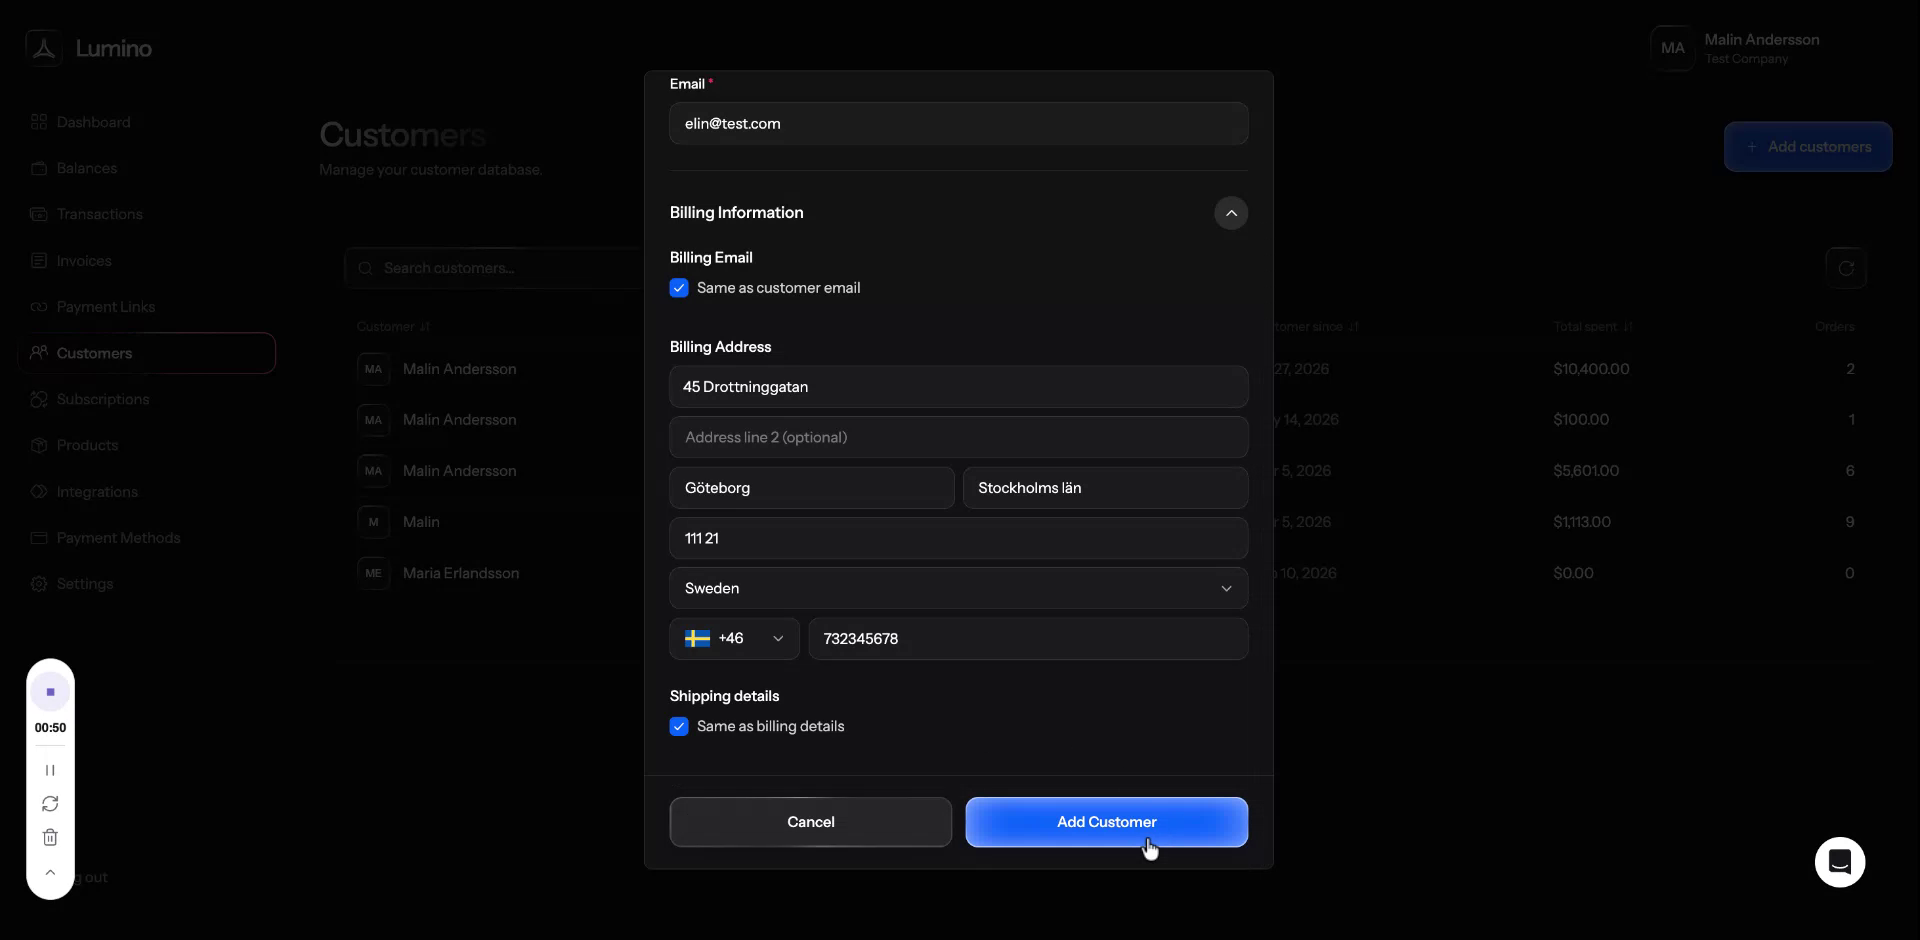Image resolution: width=1920 pixels, height=940 pixels.
Task: Open Invoices in the sidebar
Action: click(x=84, y=261)
